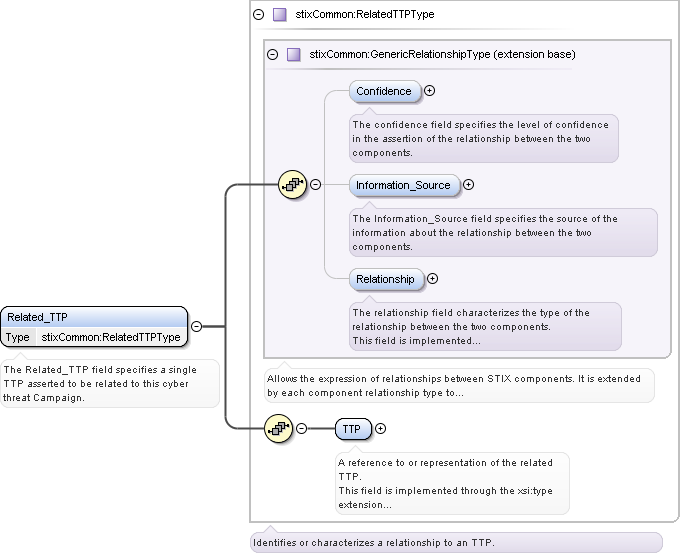Select the lower sequence compositor icon near TTP

point(278,428)
